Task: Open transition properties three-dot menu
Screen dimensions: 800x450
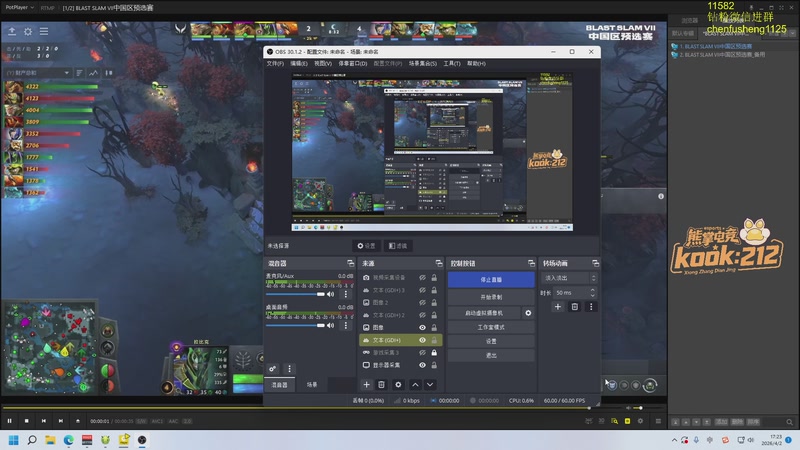Action: point(591,307)
